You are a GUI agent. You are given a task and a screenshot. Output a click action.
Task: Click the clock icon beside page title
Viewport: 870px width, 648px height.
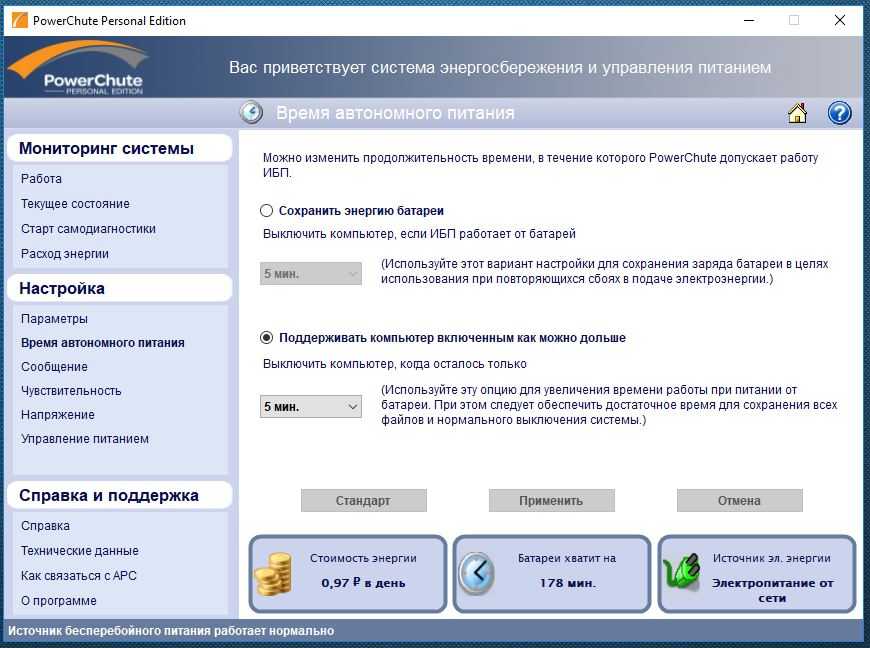click(251, 113)
